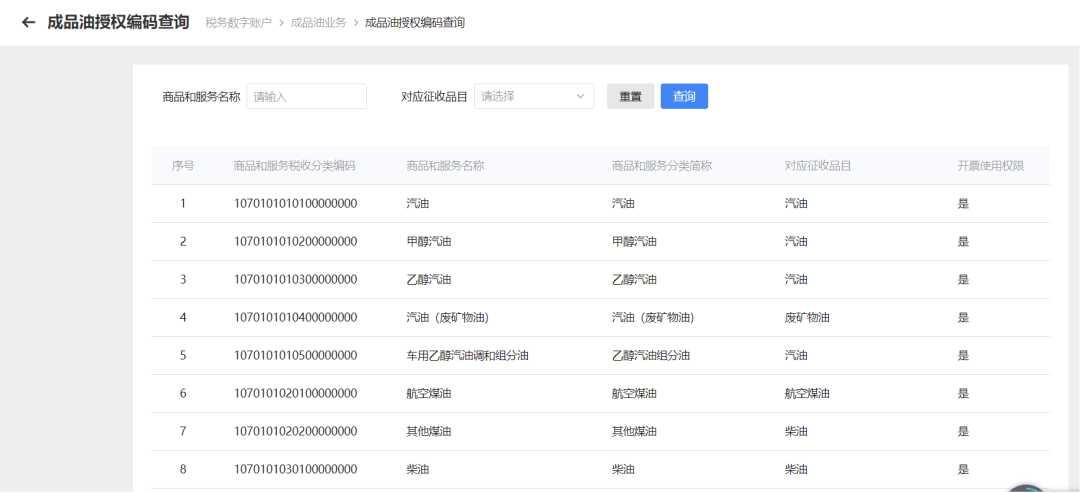Click the back arrow icon
Viewport: 1080px width, 493px height.
click(x=28, y=22)
